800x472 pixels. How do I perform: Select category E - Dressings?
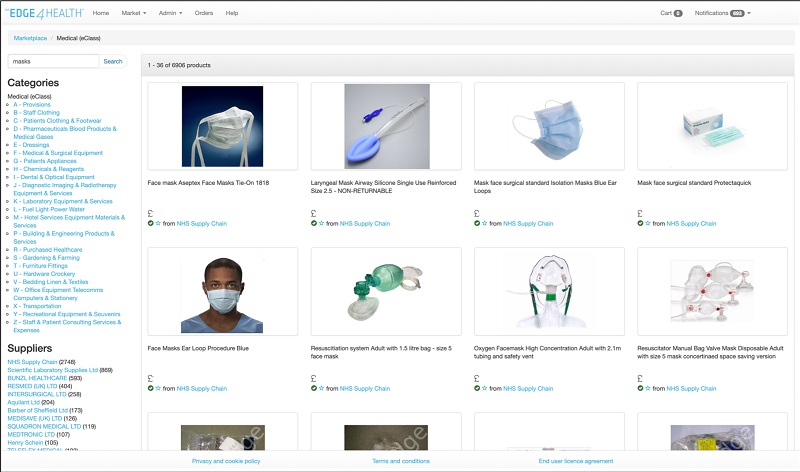click(x=31, y=145)
